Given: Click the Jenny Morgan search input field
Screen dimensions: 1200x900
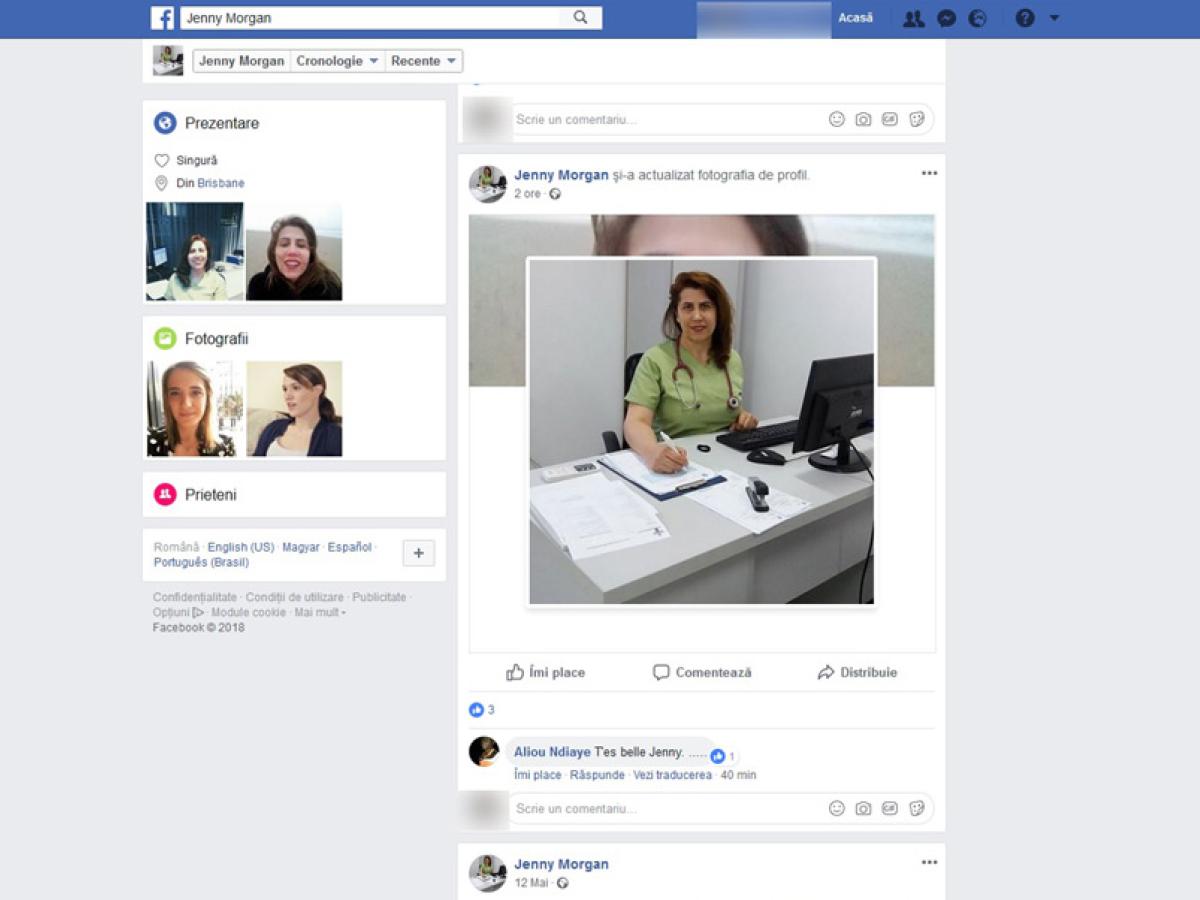Looking at the screenshot, I should coord(370,18).
